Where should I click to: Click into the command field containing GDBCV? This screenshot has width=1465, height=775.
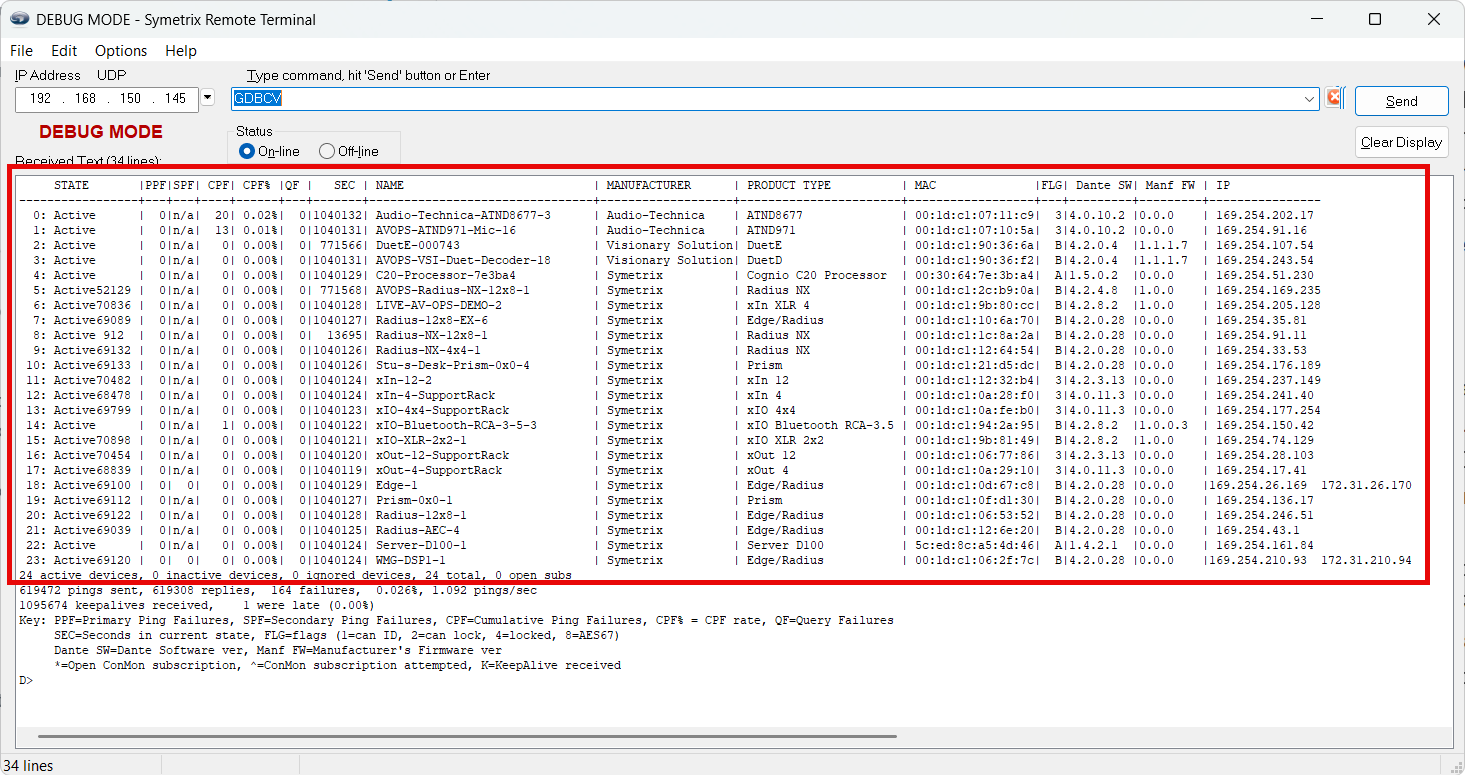[775, 99]
